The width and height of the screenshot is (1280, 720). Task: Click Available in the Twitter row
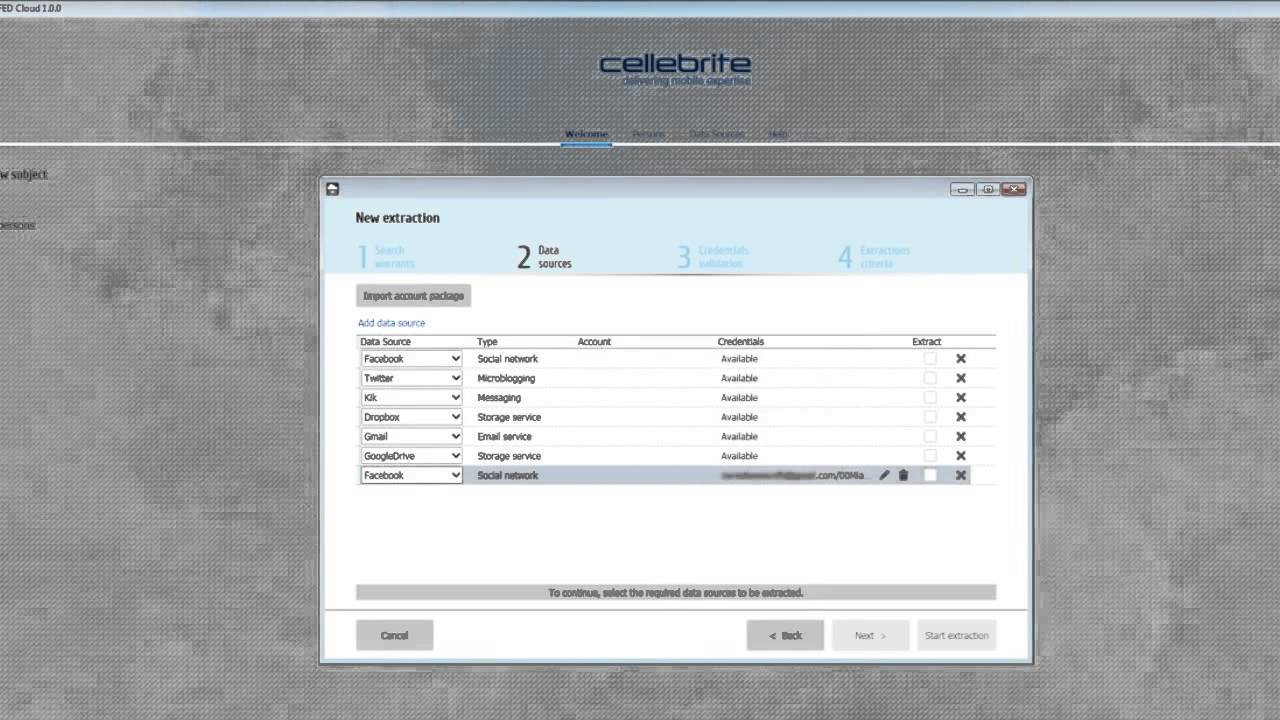click(x=740, y=378)
